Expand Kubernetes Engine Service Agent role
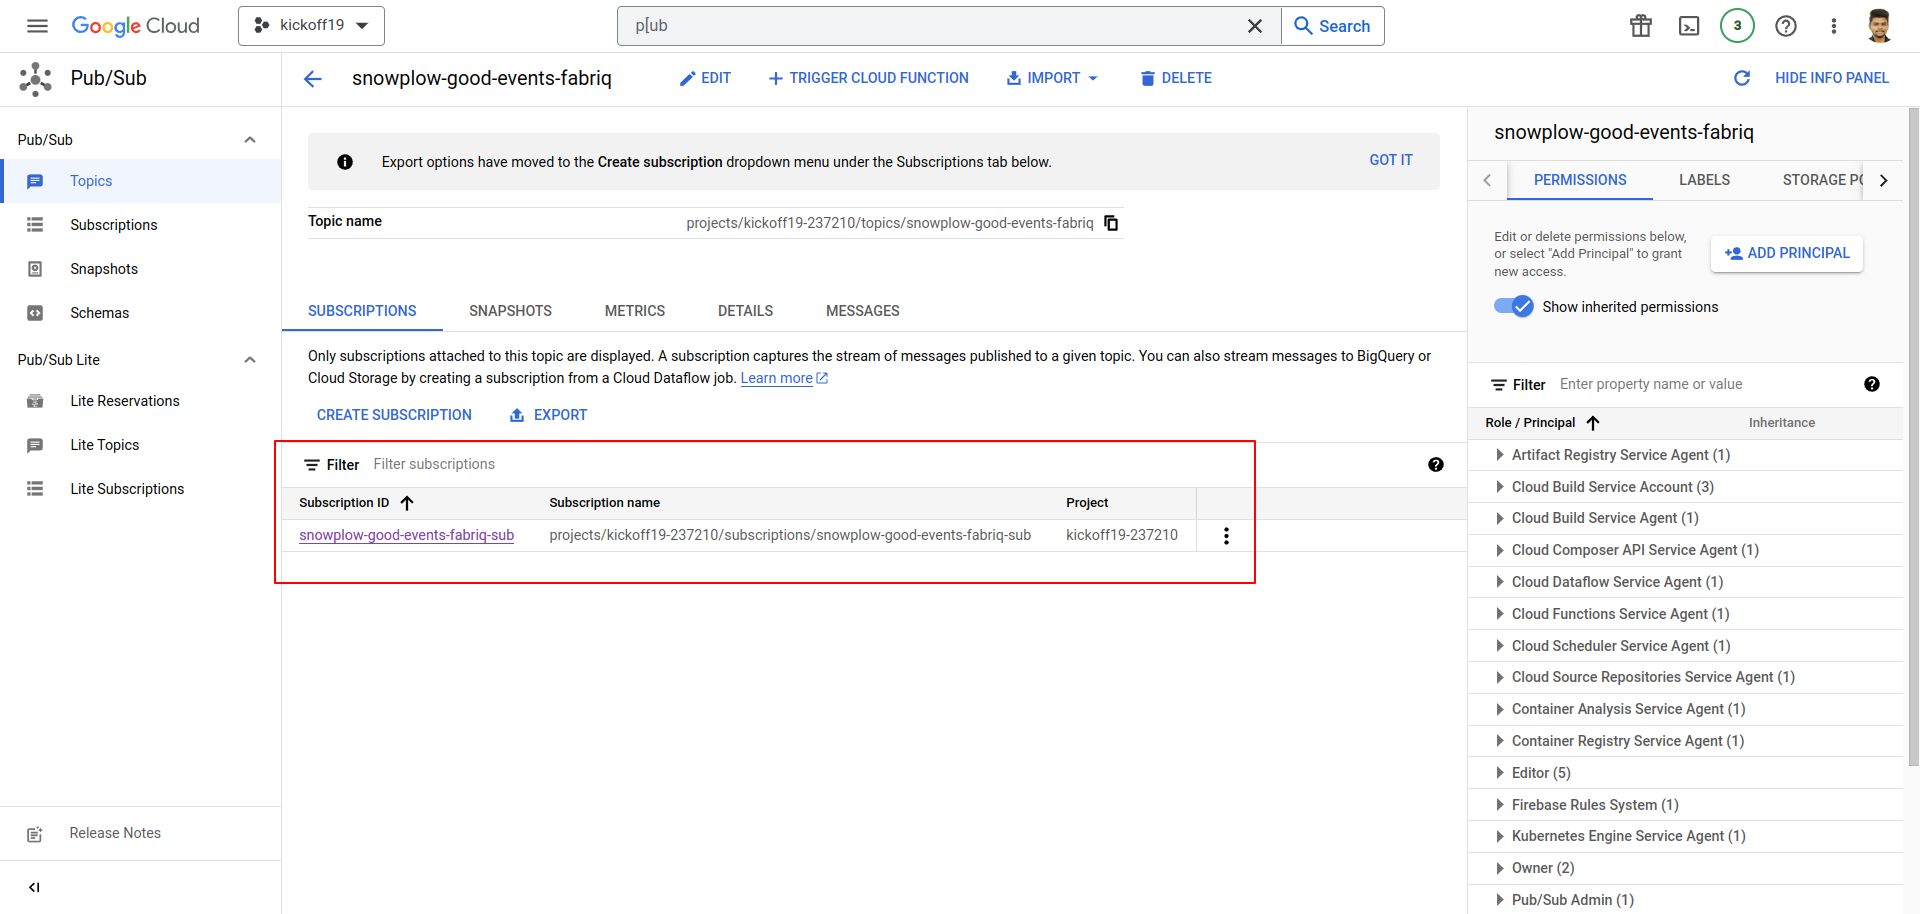Screen dimensions: 1920x914 pos(1500,836)
